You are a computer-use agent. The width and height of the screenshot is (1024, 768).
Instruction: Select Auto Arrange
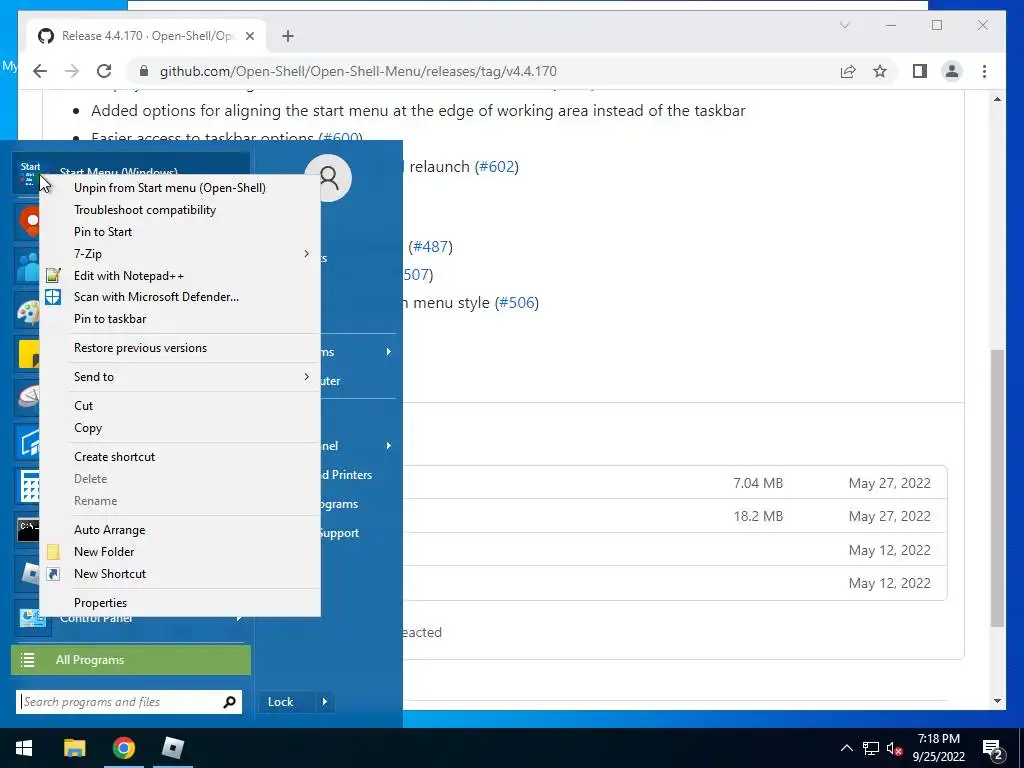tap(110, 530)
